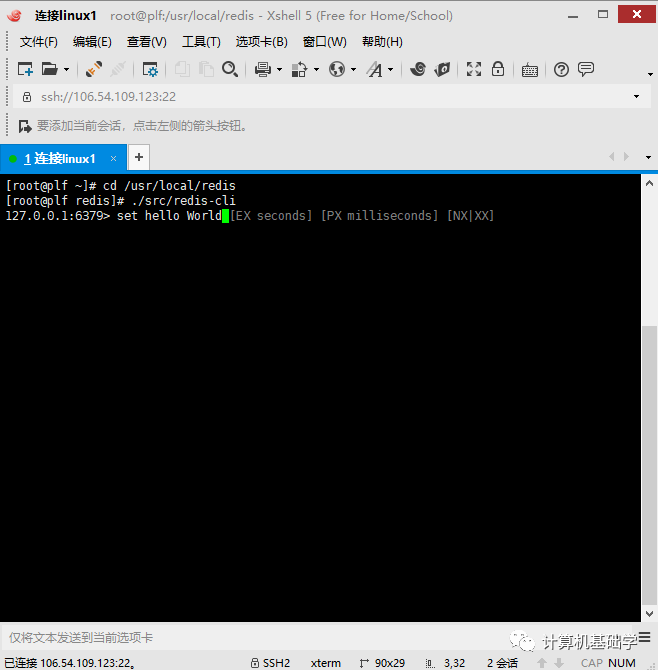Click the status bar up arrow icon
The width and height of the screenshot is (658, 670).
tap(542, 663)
